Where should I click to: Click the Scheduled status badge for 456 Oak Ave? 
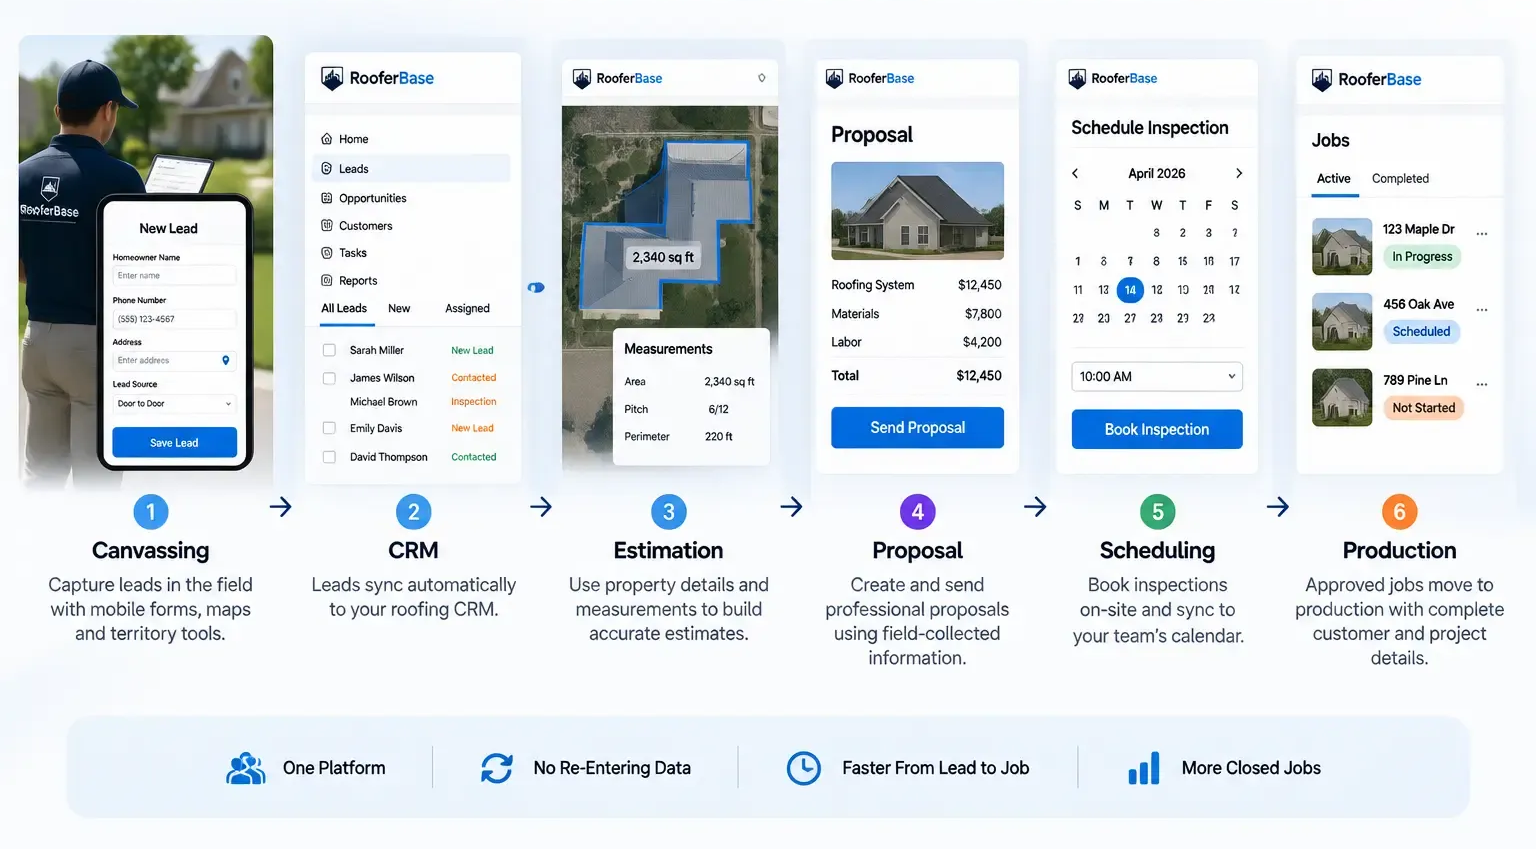pos(1421,332)
